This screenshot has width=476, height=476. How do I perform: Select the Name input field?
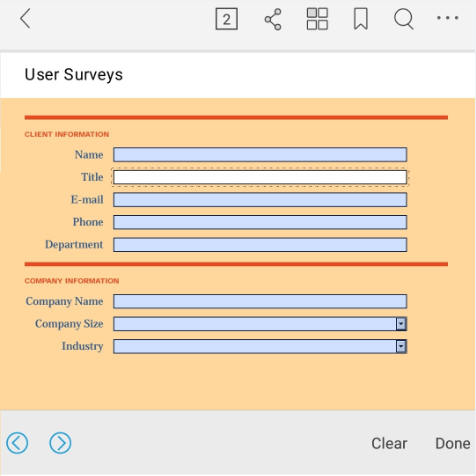(260, 155)
